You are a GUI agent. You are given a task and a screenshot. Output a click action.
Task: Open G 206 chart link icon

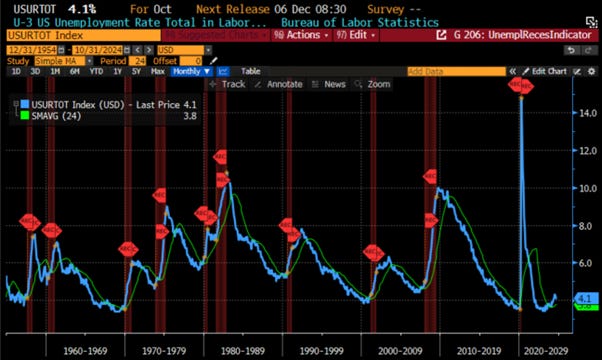(x=442, y=35)
